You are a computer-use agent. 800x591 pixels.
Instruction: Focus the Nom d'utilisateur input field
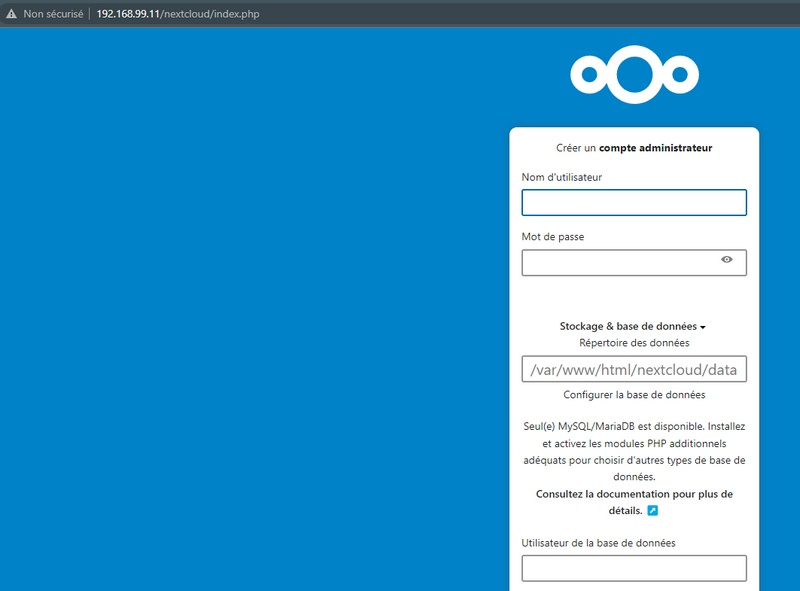pyautogui.click(x=634, y=203)
